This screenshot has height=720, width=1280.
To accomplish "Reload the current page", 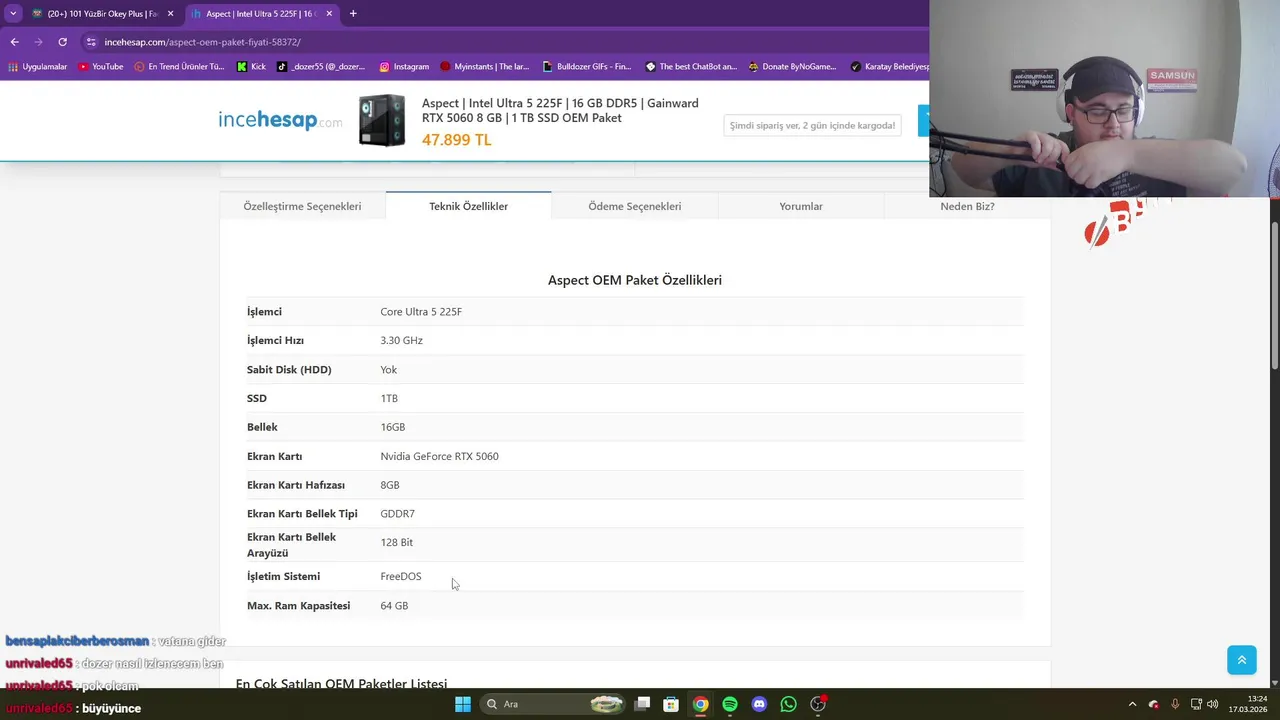I will [62, 42].
